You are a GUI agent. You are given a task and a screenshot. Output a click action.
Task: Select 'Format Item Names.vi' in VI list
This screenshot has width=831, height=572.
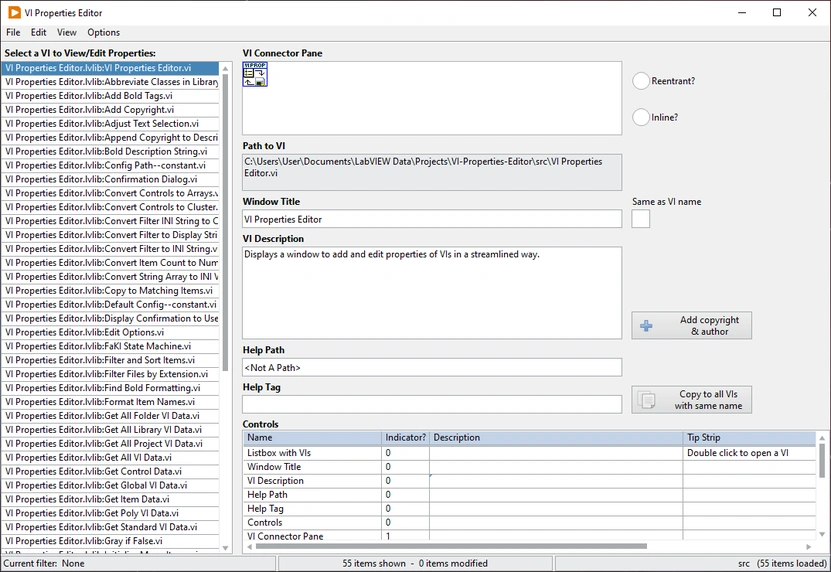(x=110, y=402)
